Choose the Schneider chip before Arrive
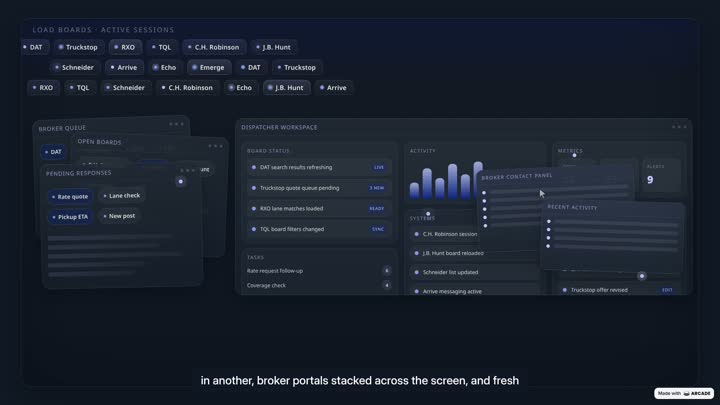This screenshot has width=720, height=405. [x=74, y=68]
